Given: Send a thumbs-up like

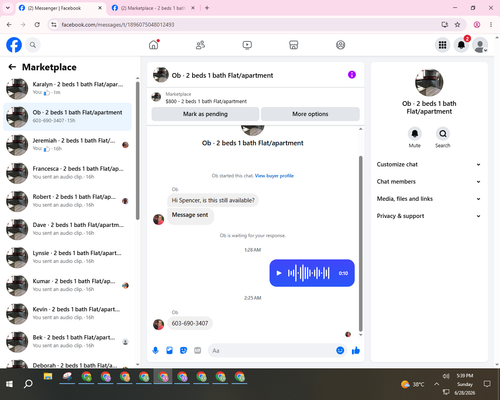Looking at the screenshot, I should pyautogui.click(x=356, y=350).
